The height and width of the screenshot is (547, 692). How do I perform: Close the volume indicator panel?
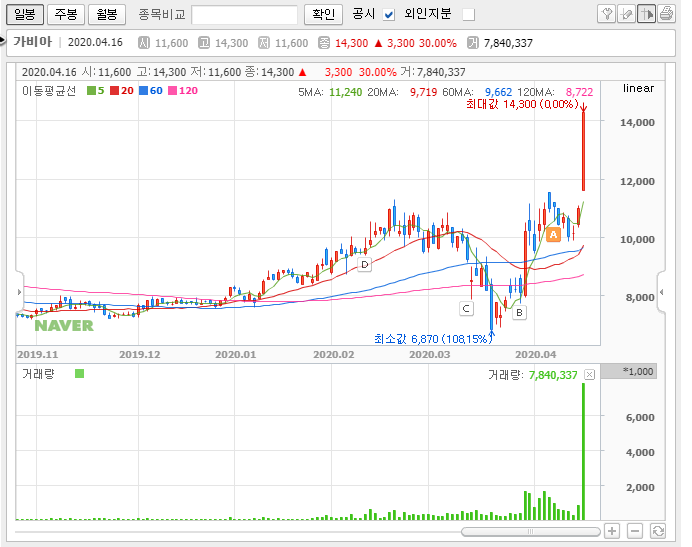click(x=589, y=375)
